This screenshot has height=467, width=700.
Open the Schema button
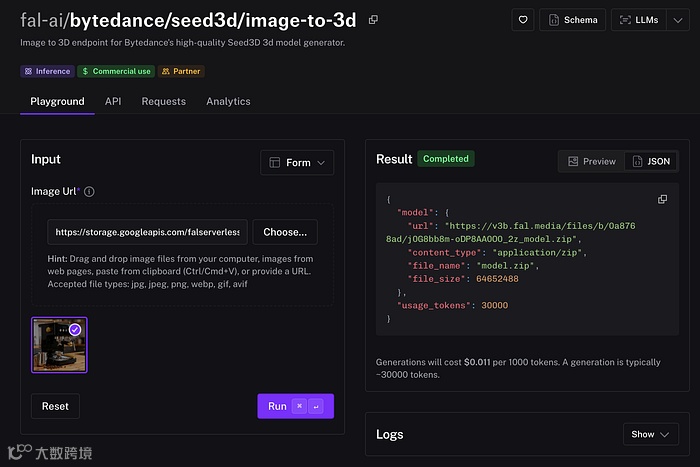click(x=572, y=20)
